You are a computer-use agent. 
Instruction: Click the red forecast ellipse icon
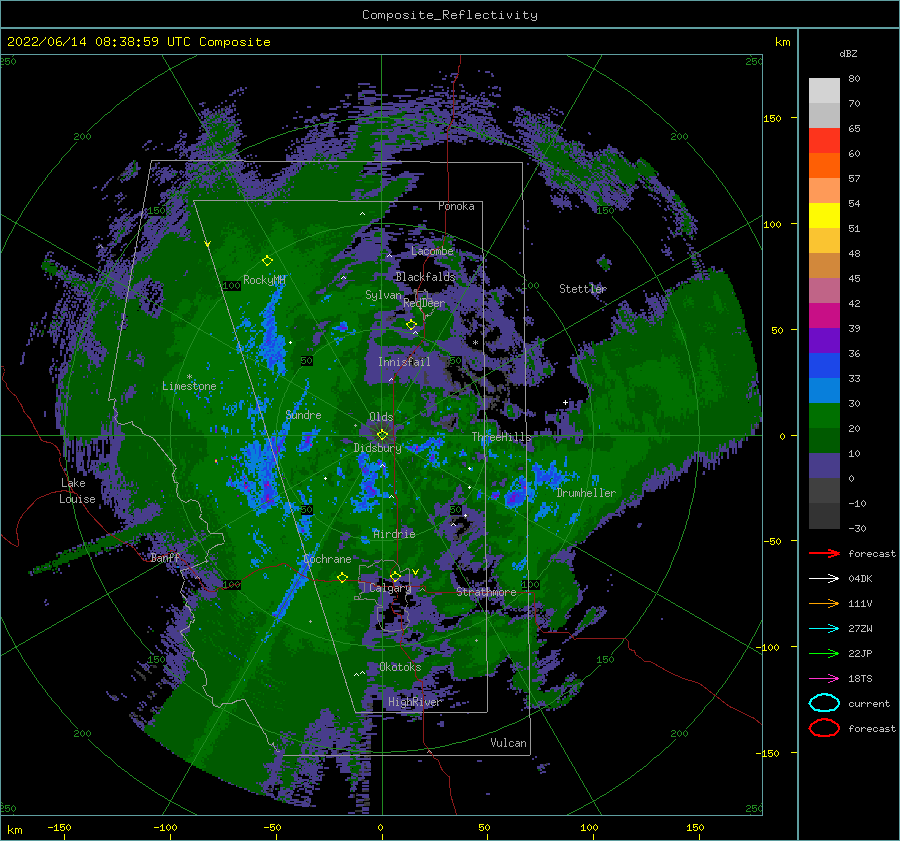(x=824, y=728)
